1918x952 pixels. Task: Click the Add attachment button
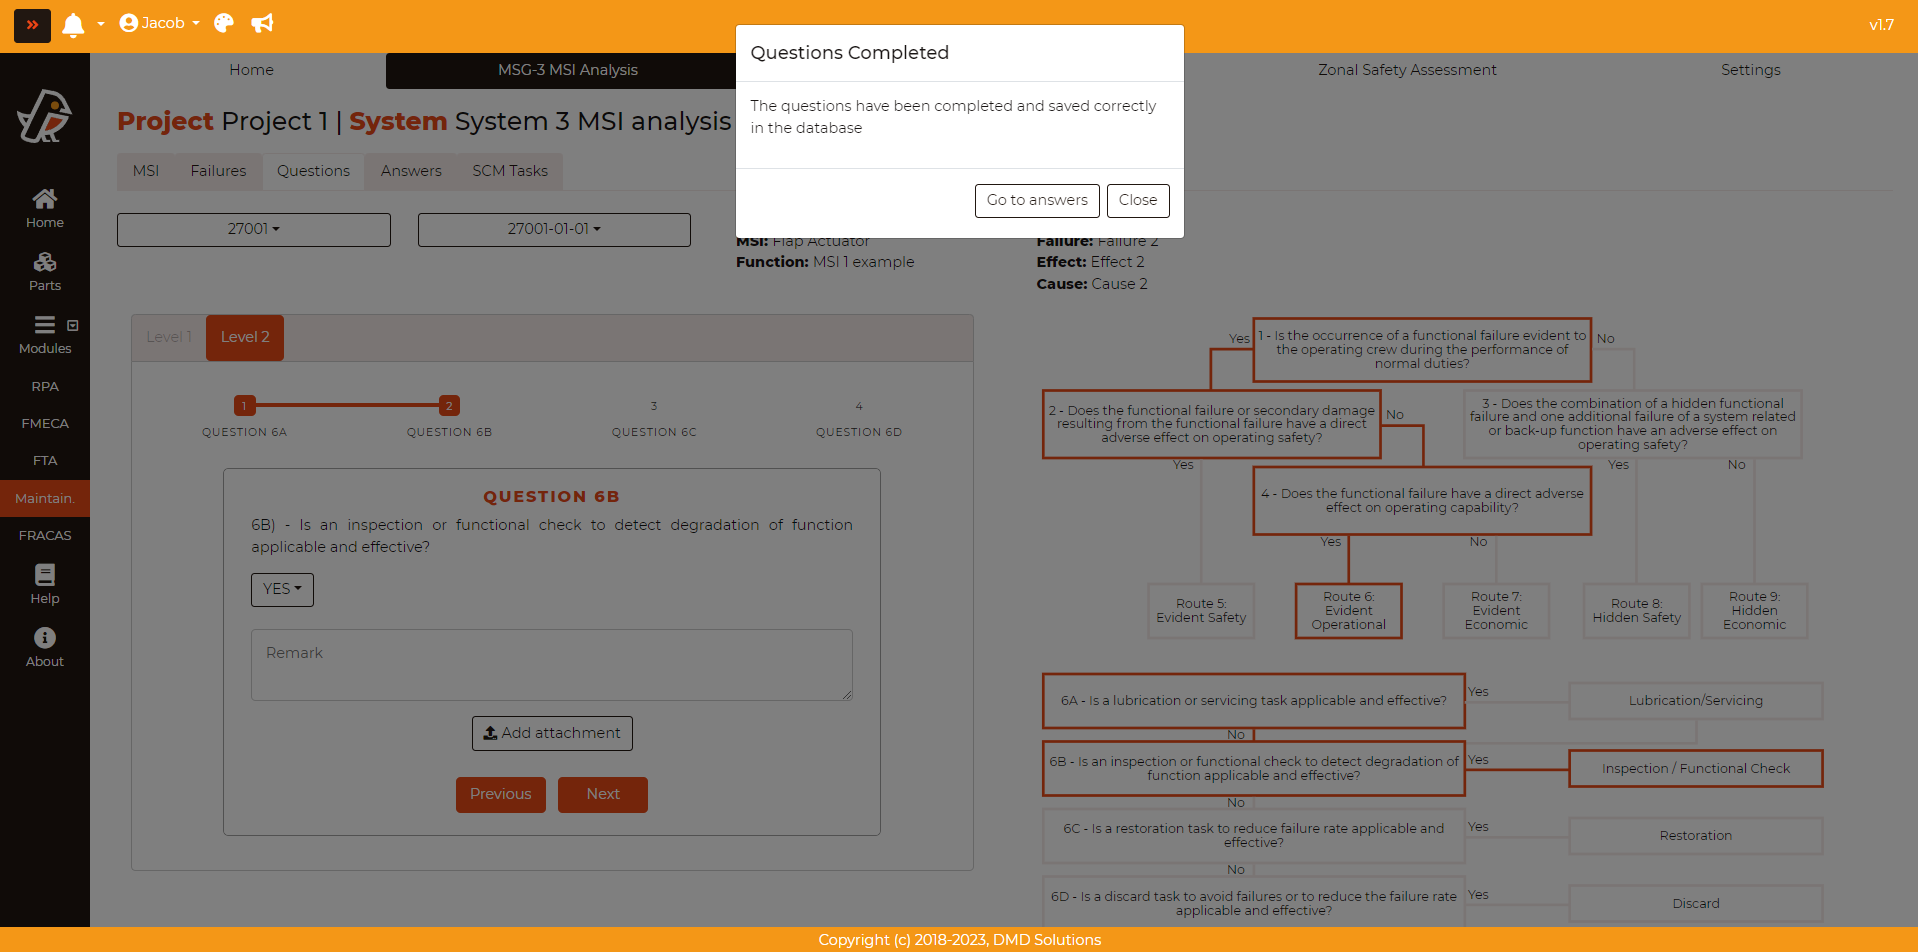click(x=552, y=733)
